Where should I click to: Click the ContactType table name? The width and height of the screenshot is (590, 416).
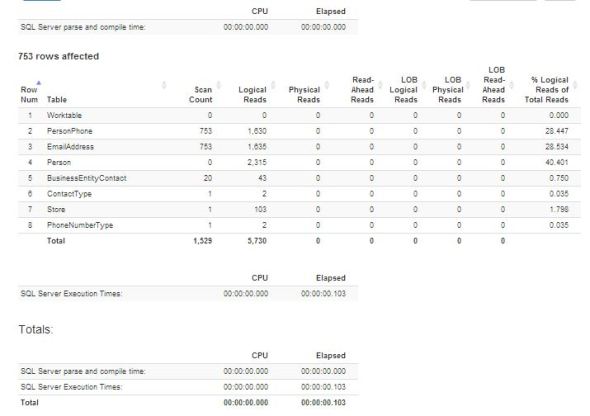click(x=69, y=194)
